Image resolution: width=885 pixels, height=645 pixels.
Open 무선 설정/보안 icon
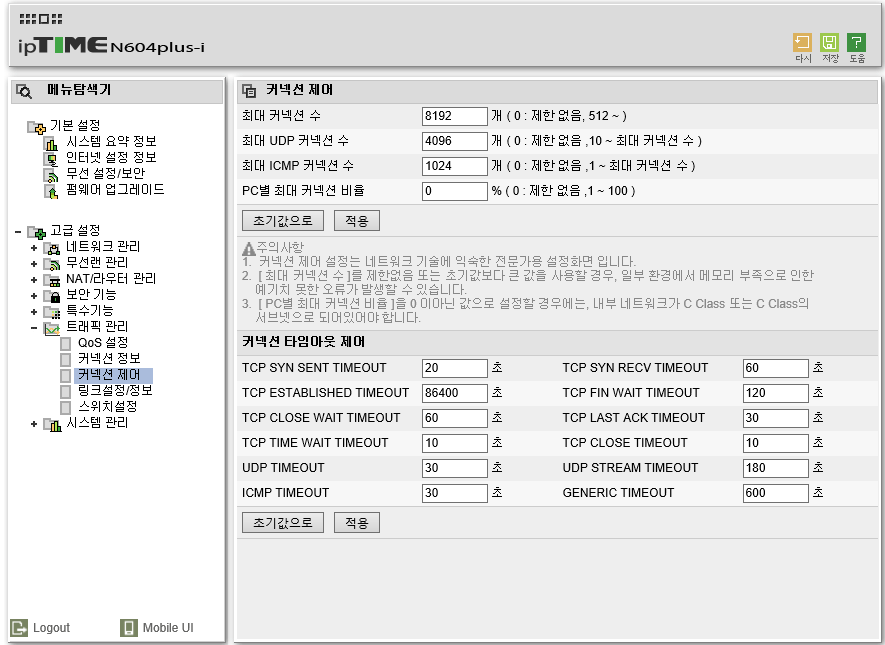51,175
